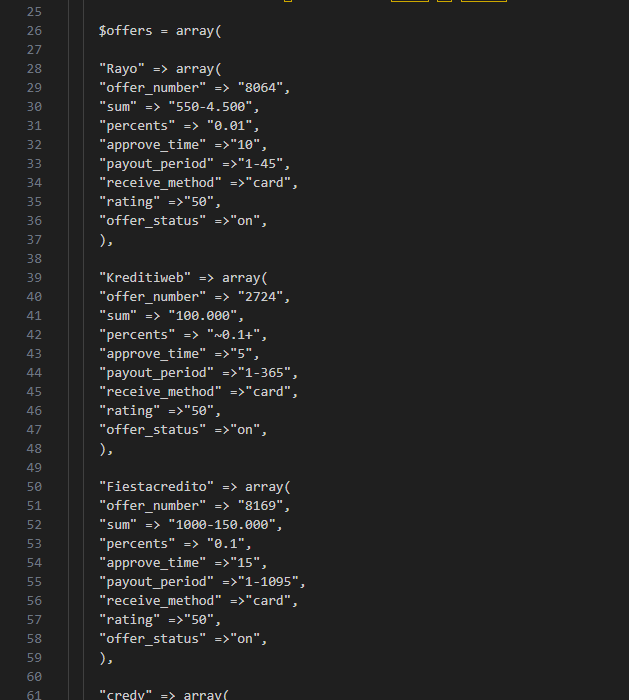Image resolution: width=629 pixels, height=700 pixels.
Task: Click line number 26 in the gutter
Action: 34,31
